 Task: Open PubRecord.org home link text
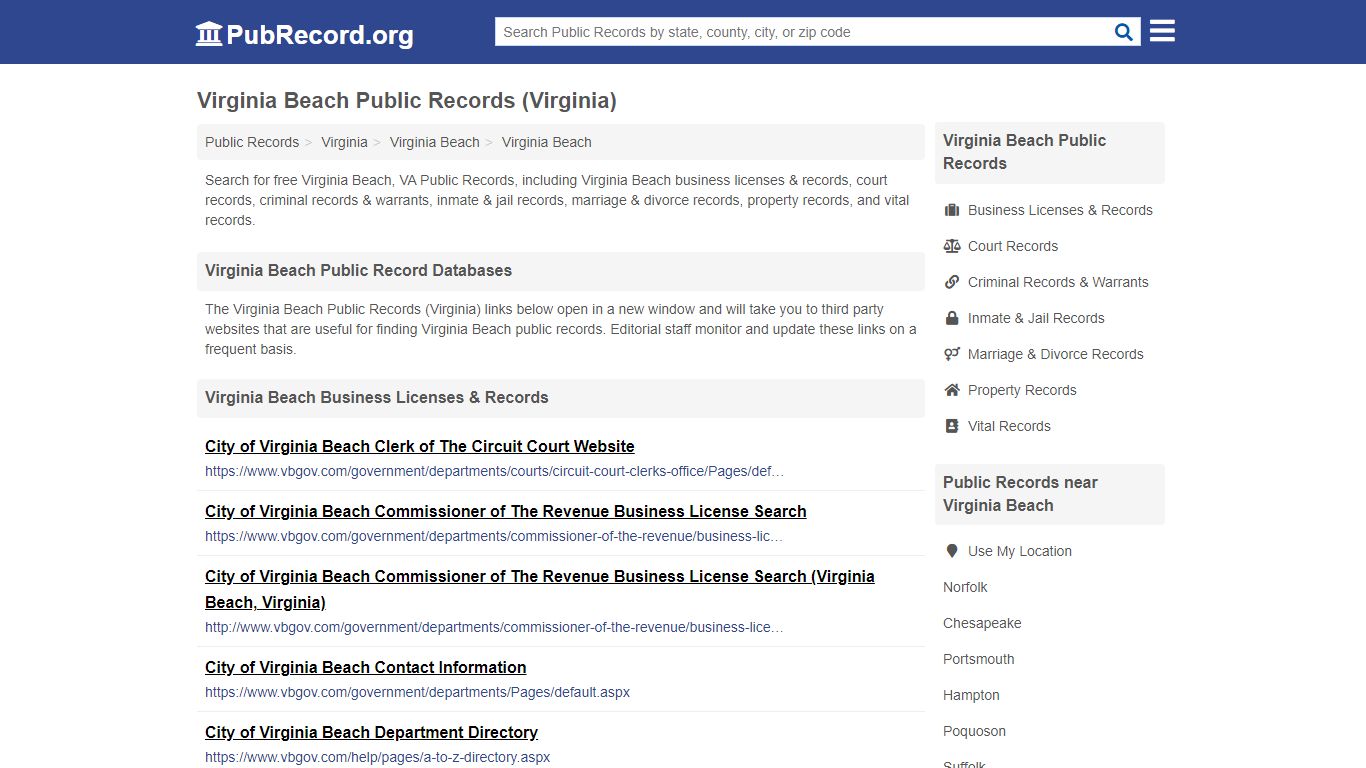coord(320,35)
